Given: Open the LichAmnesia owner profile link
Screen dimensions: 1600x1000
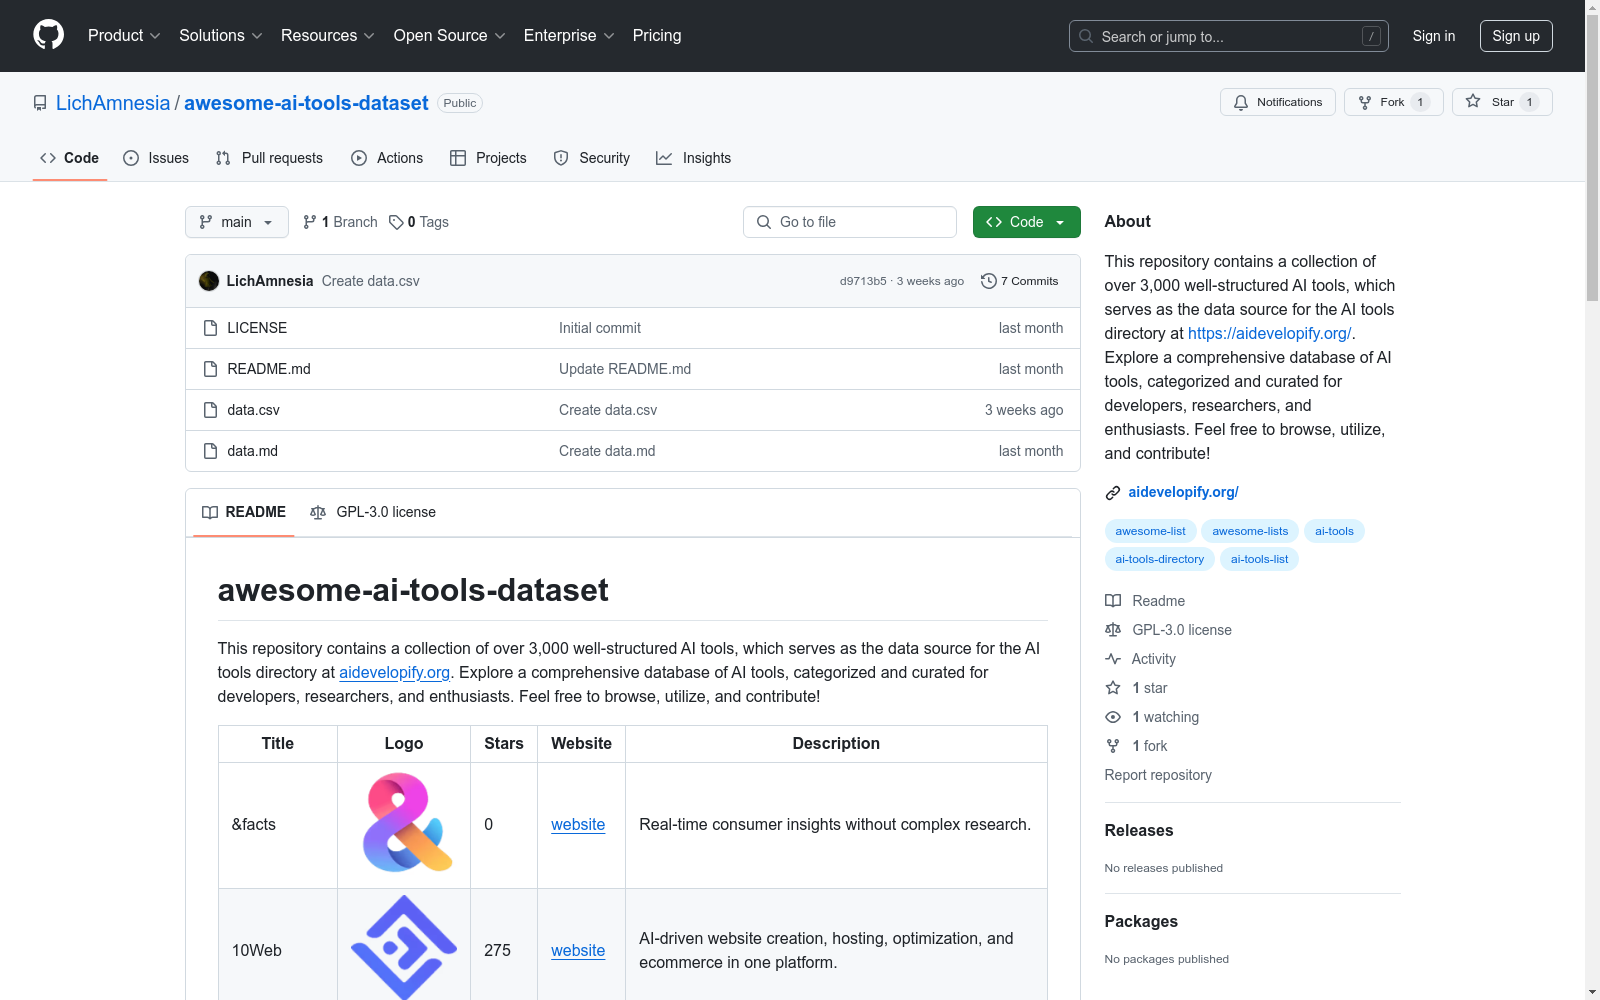Looking at the screenshot, I should tap(113, 103).
